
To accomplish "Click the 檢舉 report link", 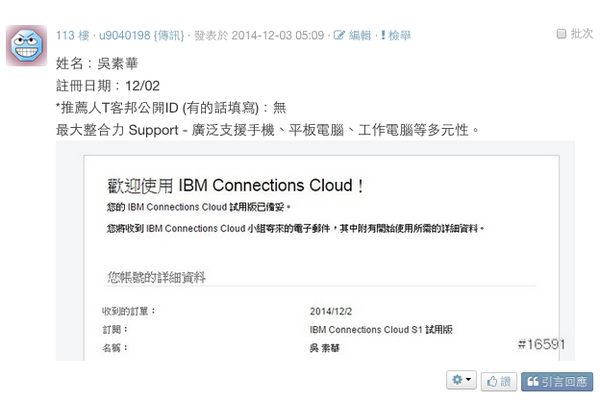I will (399, 35).
